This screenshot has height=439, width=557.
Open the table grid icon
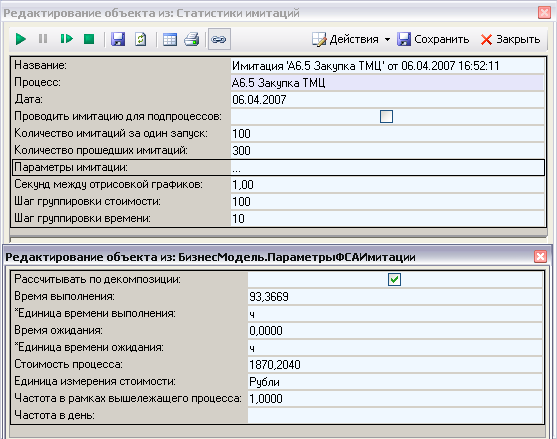point(170,39)
